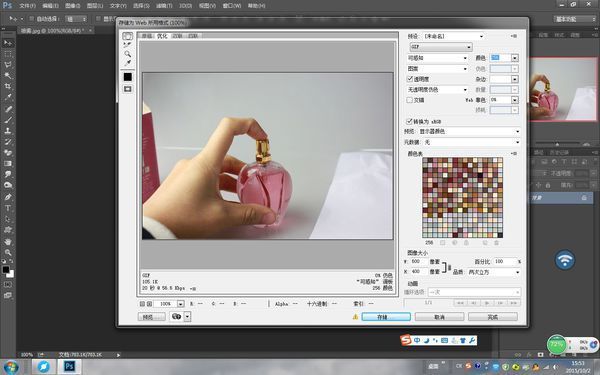
Task: Select the Move tool in Photoshop toolbar
Action: (8, 43)
